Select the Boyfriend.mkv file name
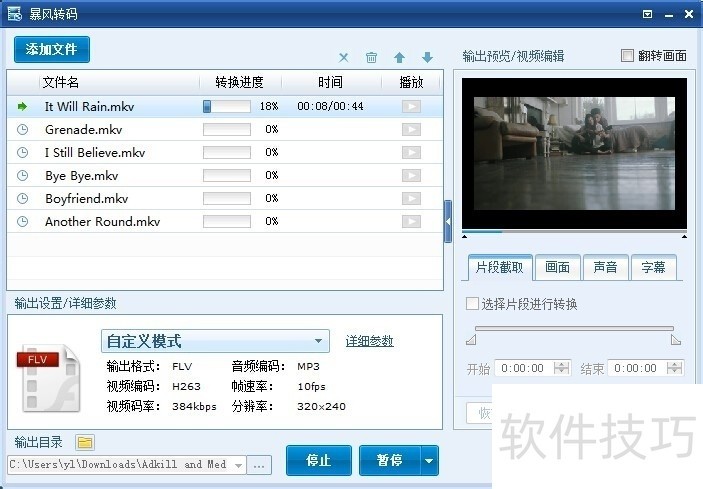The height and width of the screenshot is (489, 703). tap(87, 198)
